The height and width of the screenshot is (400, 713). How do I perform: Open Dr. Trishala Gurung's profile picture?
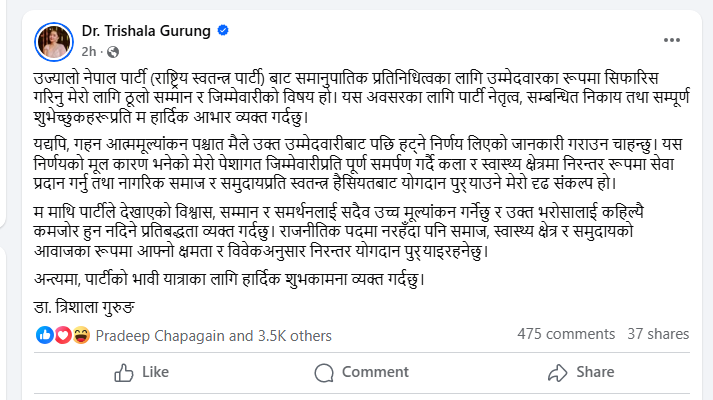point(52,39)
